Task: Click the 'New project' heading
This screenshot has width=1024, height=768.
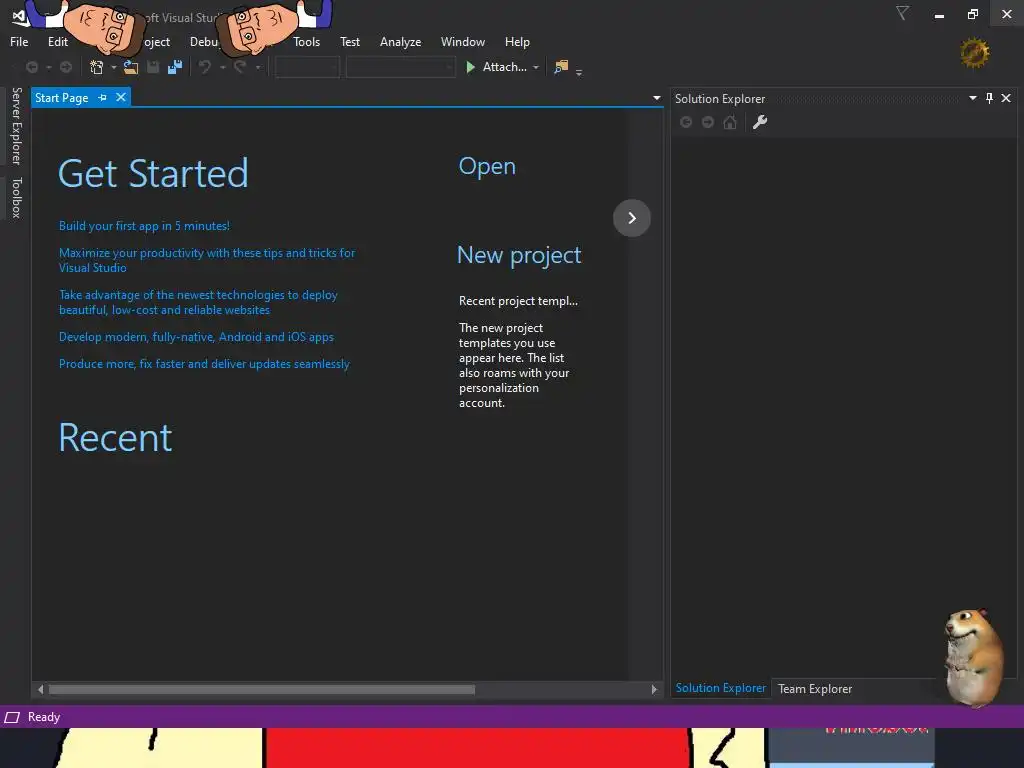Action: pyautogui.click(x=519, y=255)
